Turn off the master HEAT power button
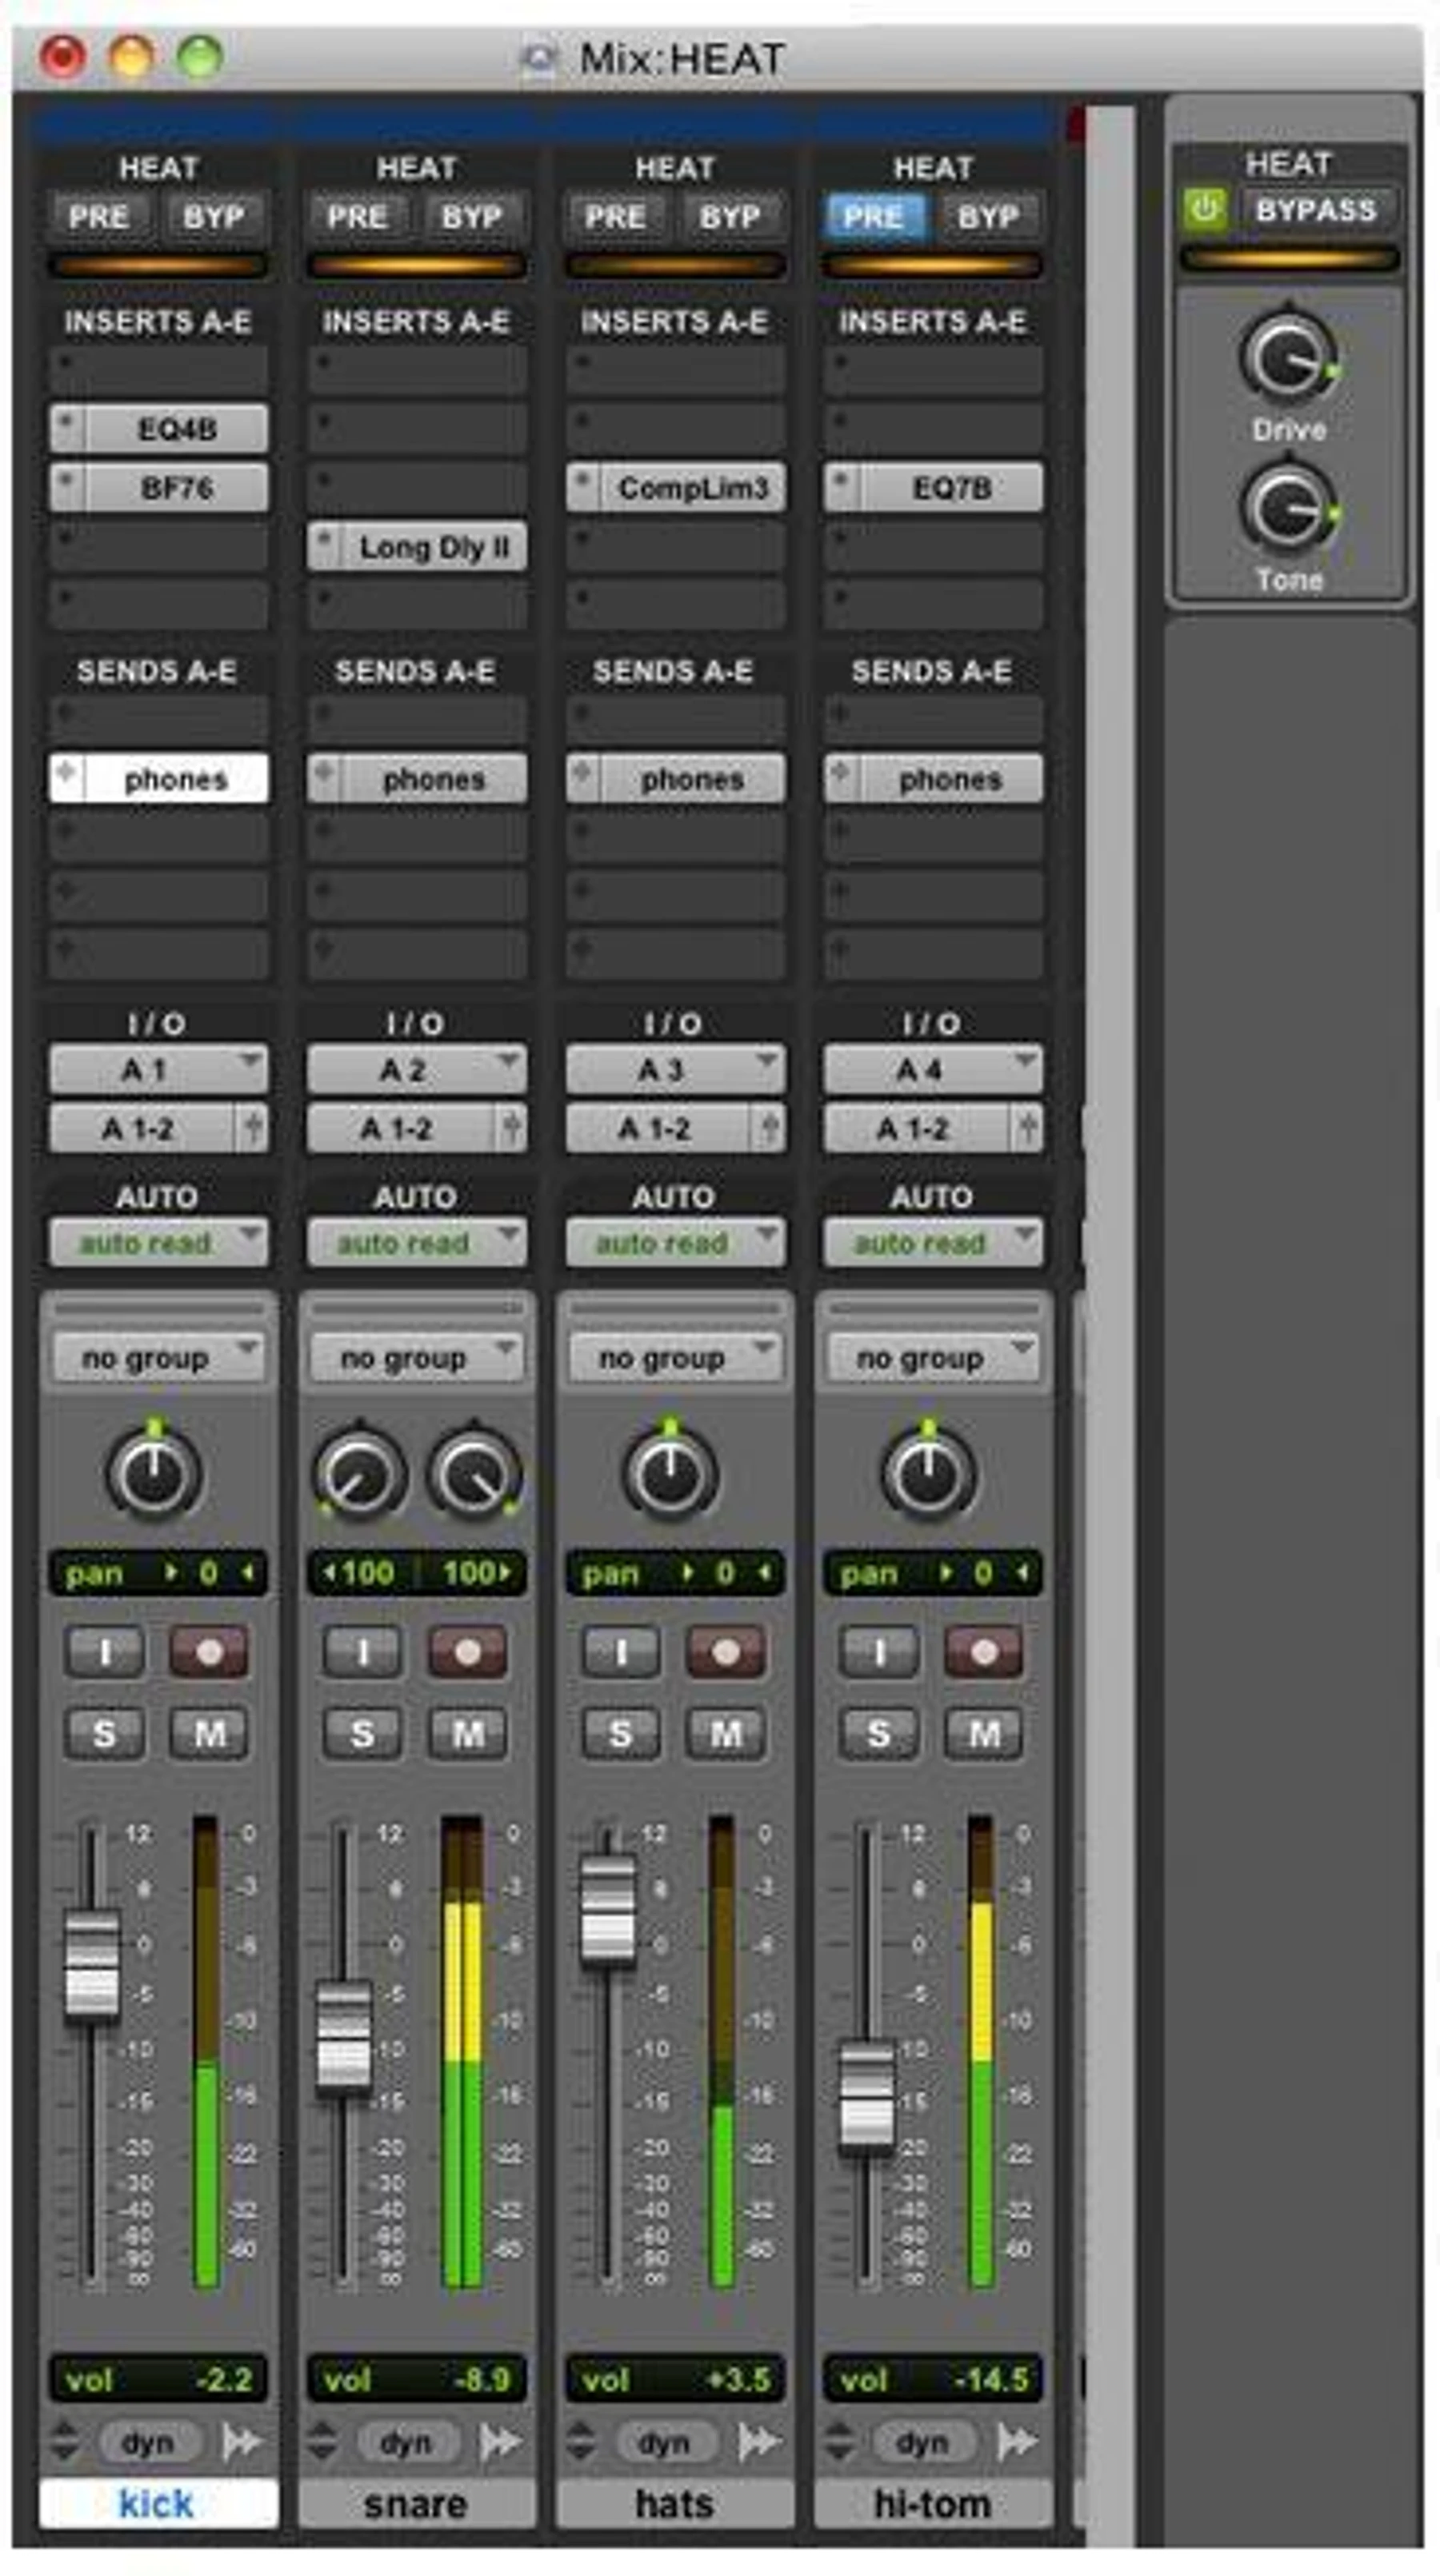 click(1205, 210)
